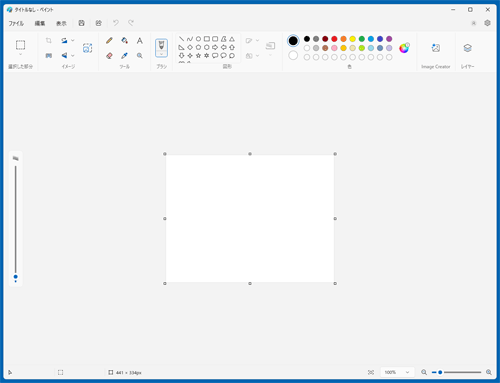Viewport: 500px width, 383px height.
Task: Click the Brushes tool button
Action: click(161, 45)
